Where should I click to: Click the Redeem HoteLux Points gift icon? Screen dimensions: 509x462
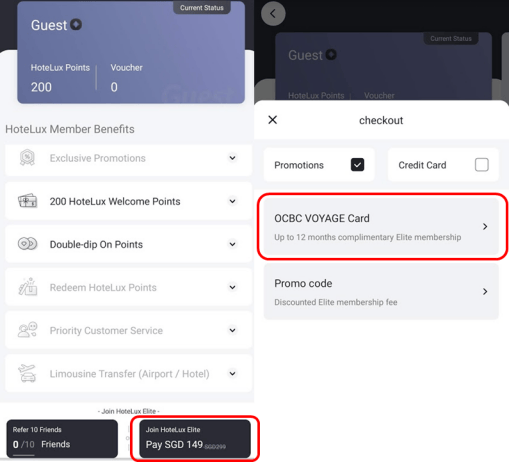(x=28, y=287)
